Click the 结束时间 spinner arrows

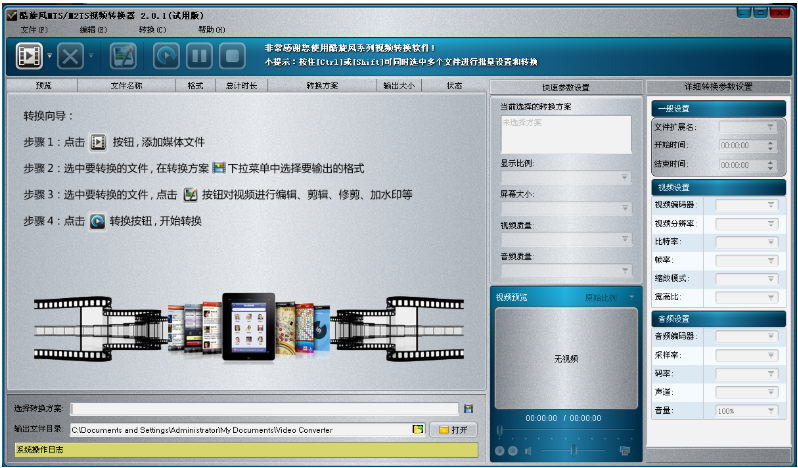[771, 165]
